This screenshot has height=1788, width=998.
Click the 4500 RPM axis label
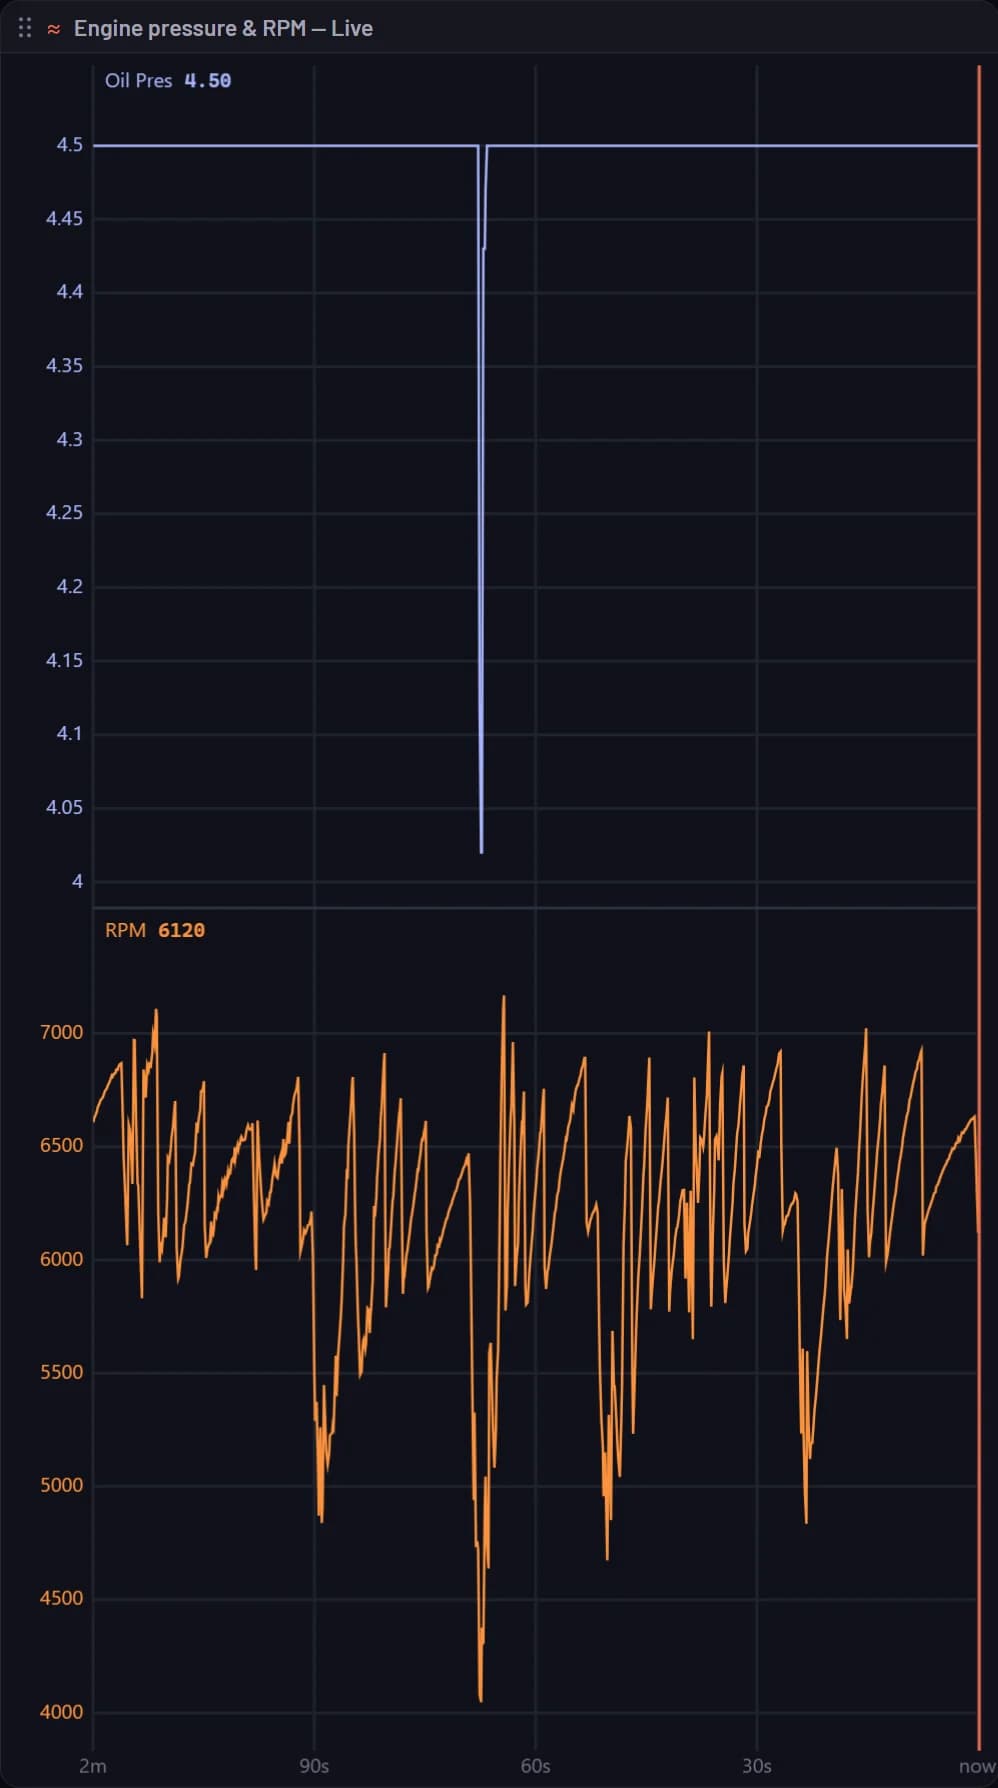click(62, 1599)
